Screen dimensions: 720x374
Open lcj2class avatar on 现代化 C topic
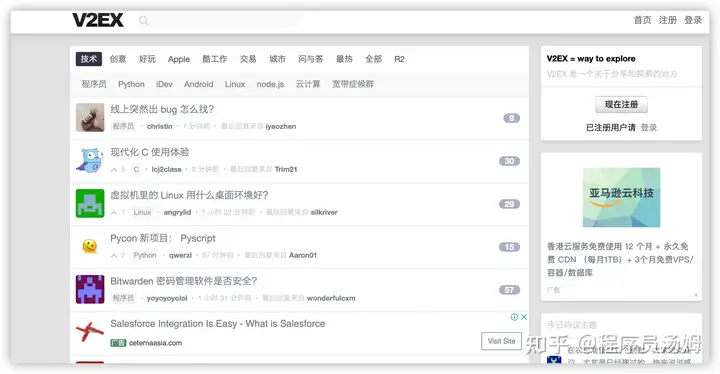90,160
